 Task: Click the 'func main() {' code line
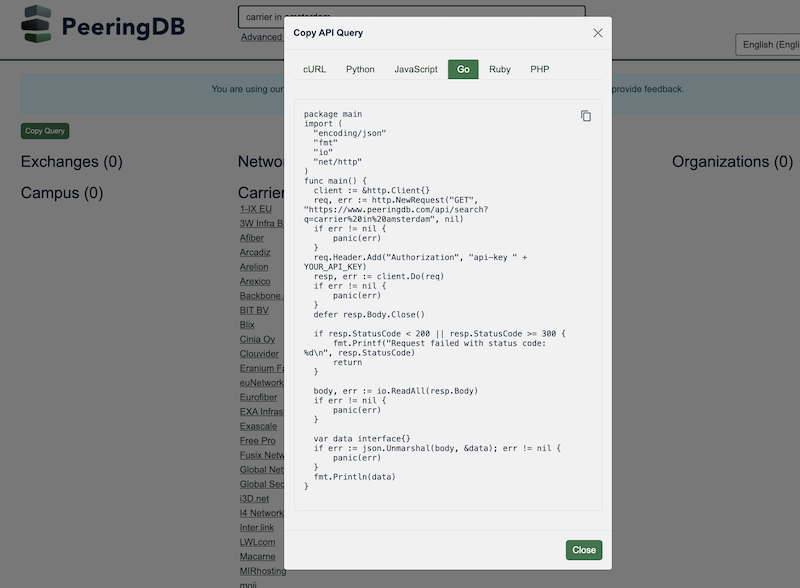tap(335, 181)
